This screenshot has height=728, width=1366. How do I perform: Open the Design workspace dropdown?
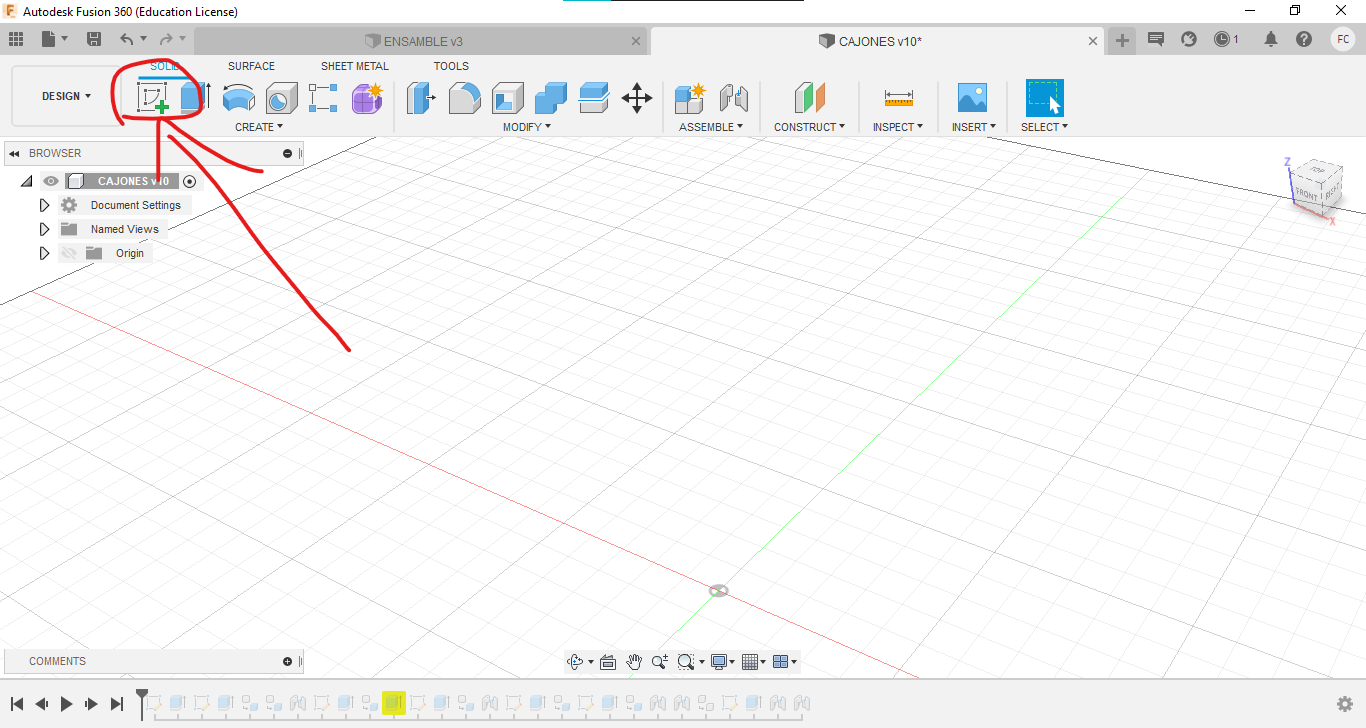pyautogui.click(x=66, y=97)
